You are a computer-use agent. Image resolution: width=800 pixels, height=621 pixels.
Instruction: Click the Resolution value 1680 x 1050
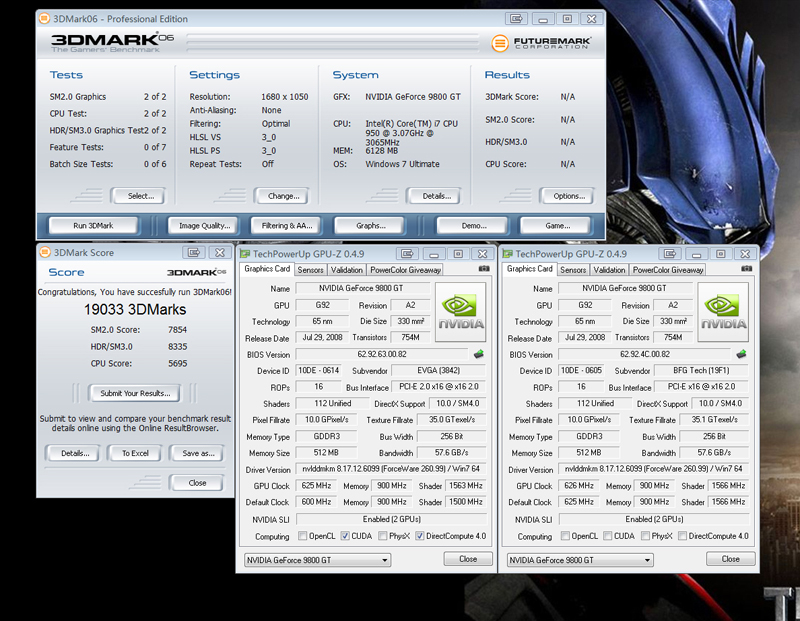tap(285, 96)
